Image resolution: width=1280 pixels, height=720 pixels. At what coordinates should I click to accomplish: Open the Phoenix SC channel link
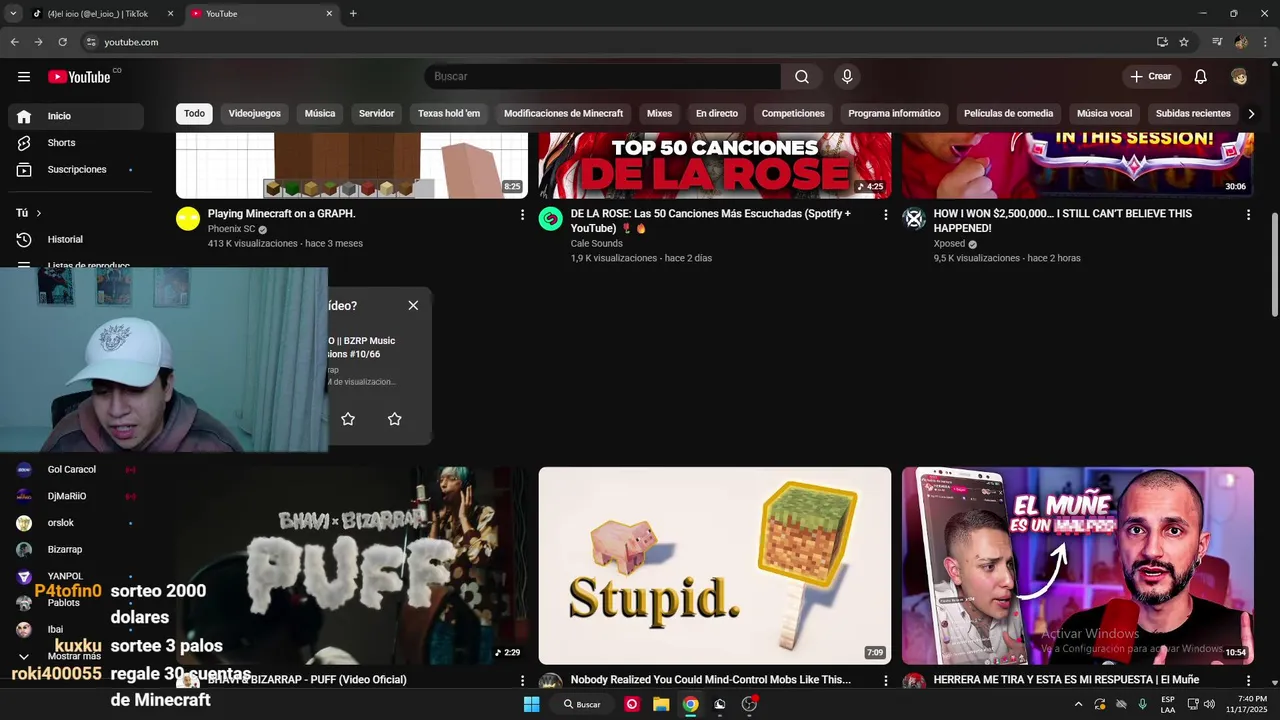(x=231, y=229)
